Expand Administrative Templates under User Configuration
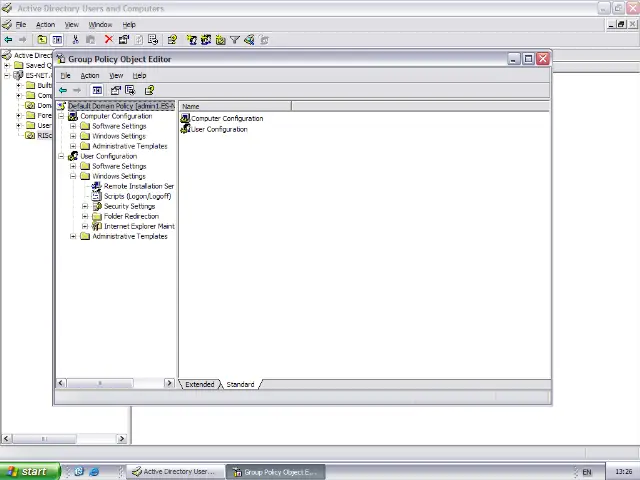The width and height of the screenshot is (640, 480). (73, 236)
